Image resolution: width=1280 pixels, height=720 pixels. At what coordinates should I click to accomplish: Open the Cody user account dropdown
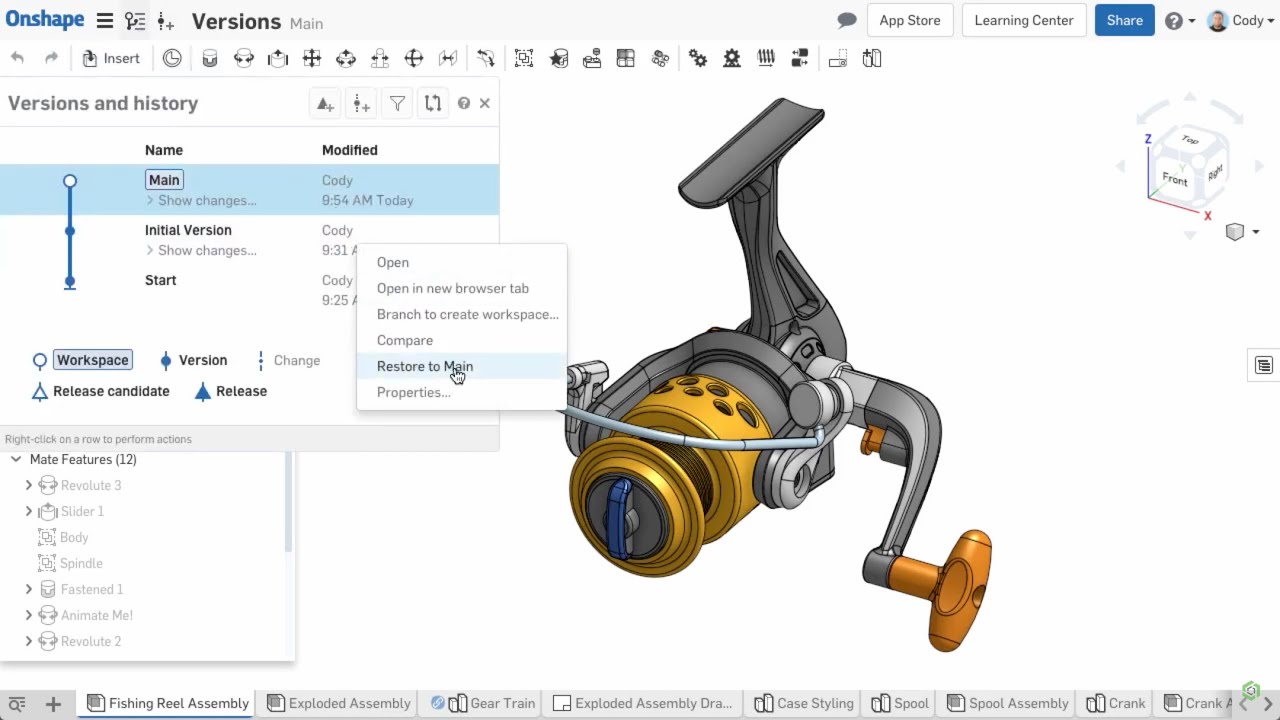pos(1241,21)
